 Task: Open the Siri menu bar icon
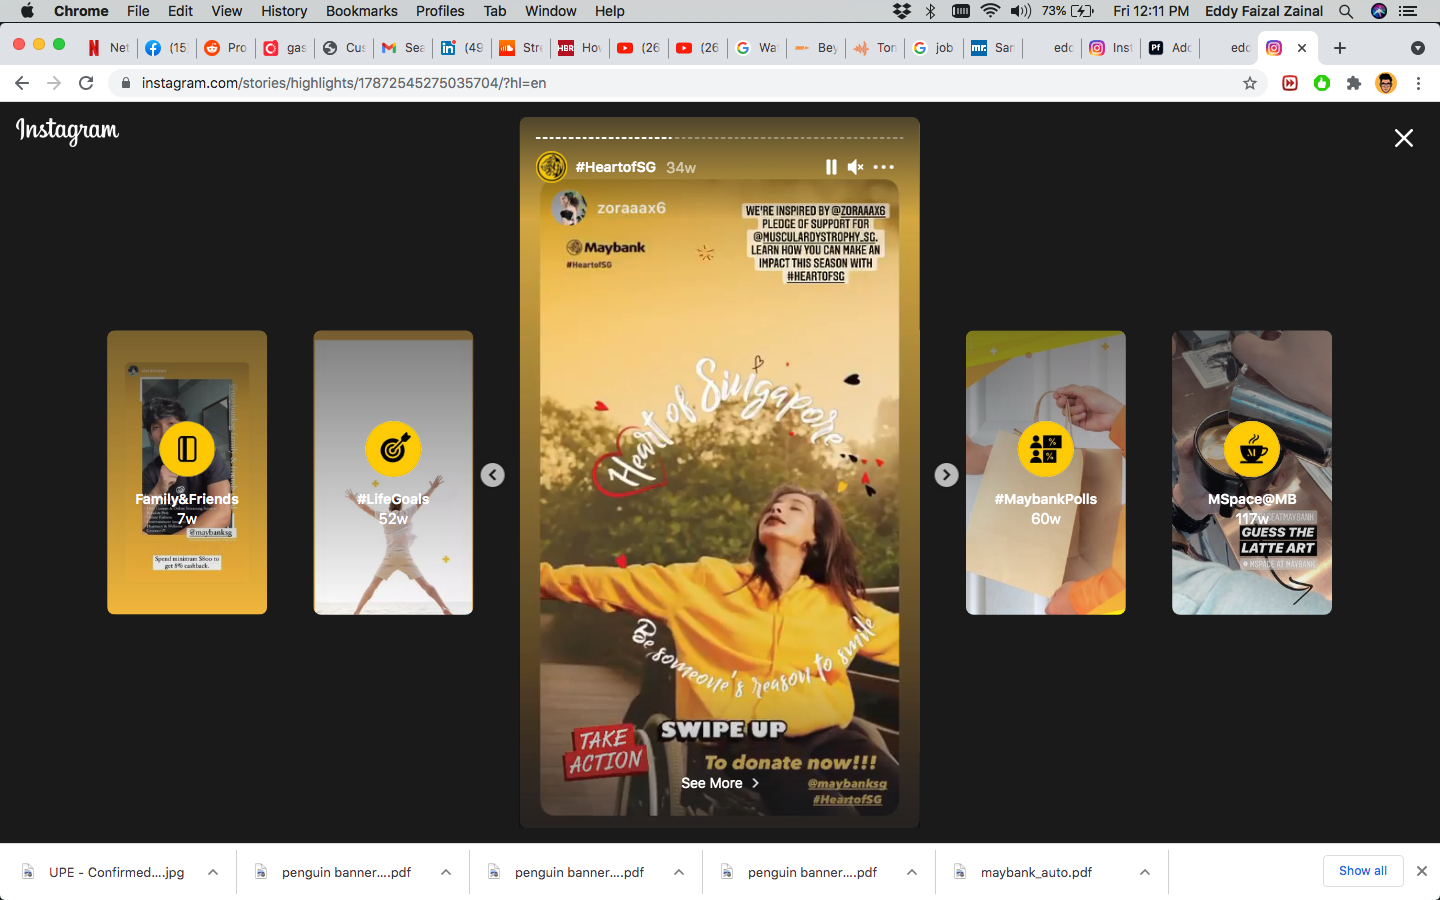pyautogui.click(x=1379, y=11)
